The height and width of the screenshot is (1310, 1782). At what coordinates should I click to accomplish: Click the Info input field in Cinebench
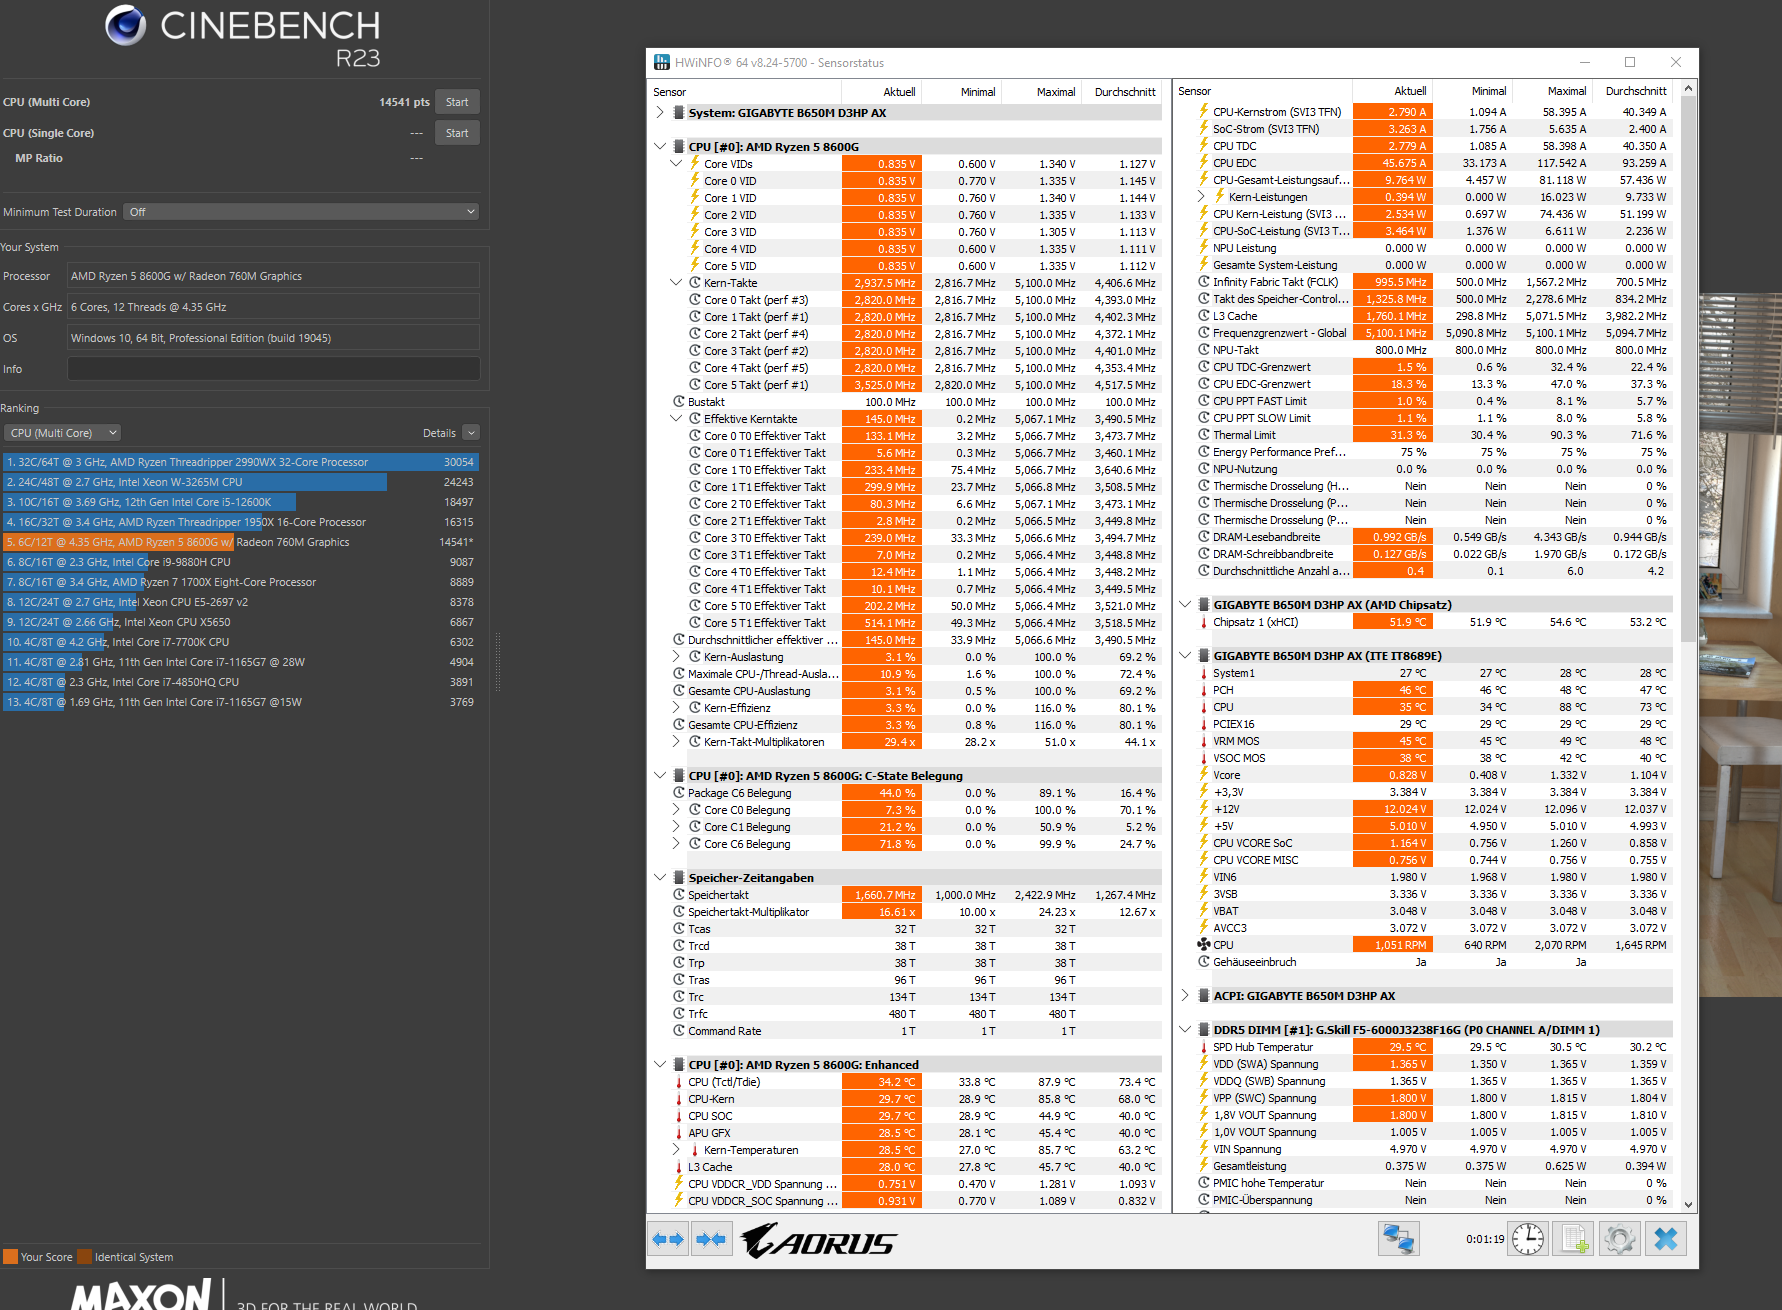tap(273, 369)
